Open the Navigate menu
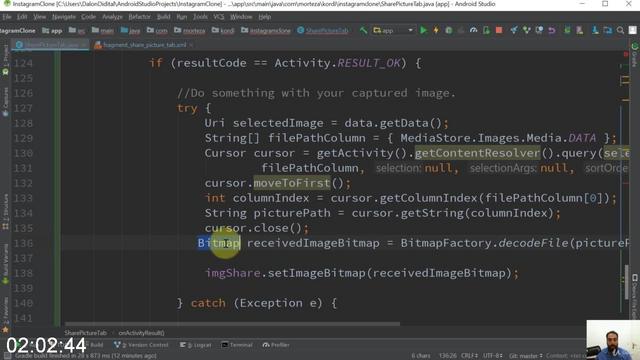 pos(64,17)
